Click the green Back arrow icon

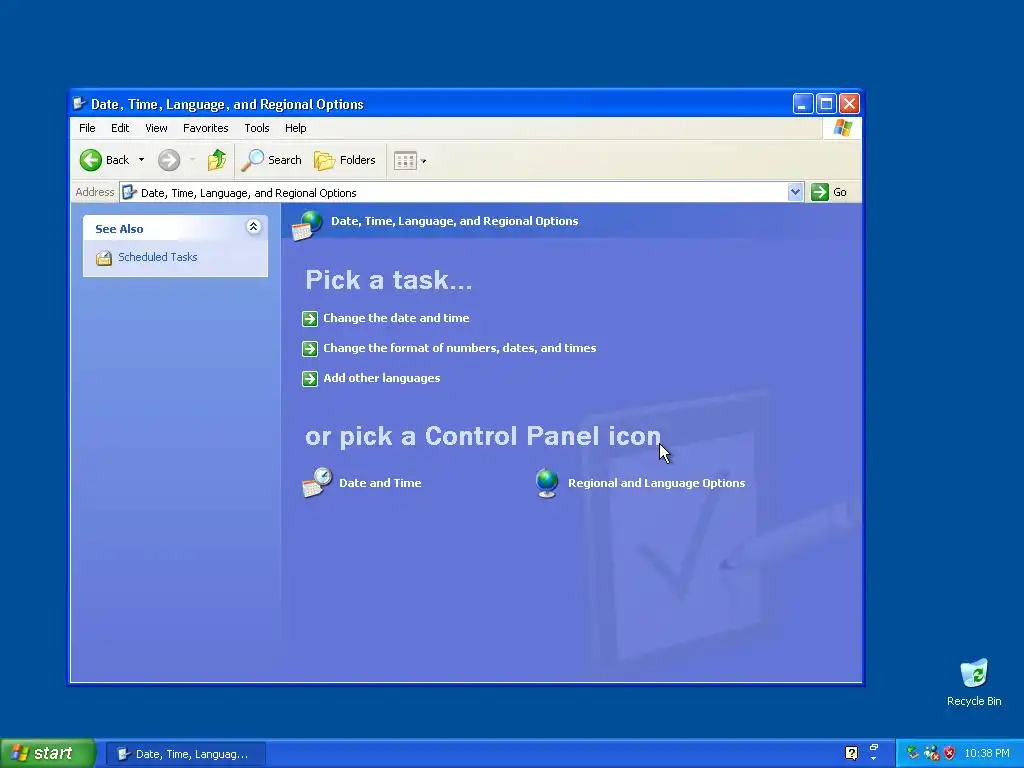click(x=91, y=160)
